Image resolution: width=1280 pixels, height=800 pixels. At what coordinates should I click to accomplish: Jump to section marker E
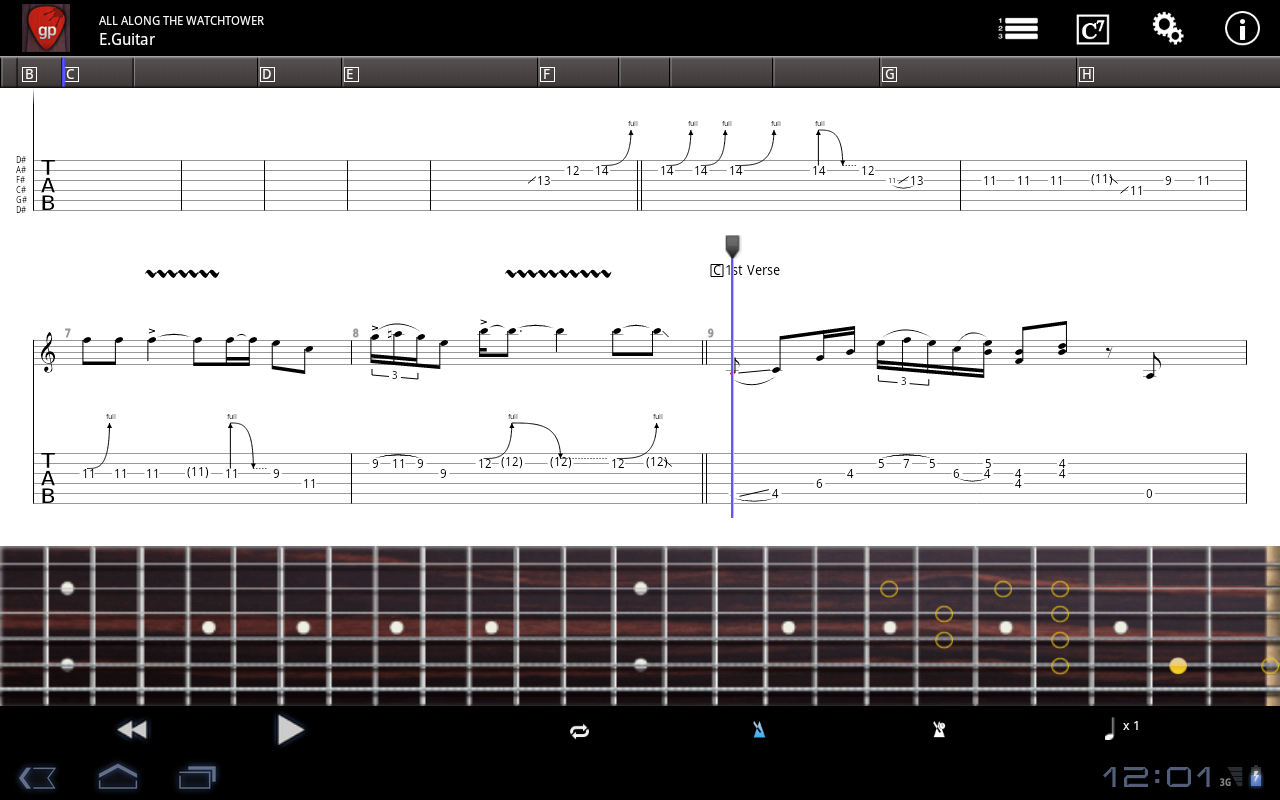tap(350, 74)
